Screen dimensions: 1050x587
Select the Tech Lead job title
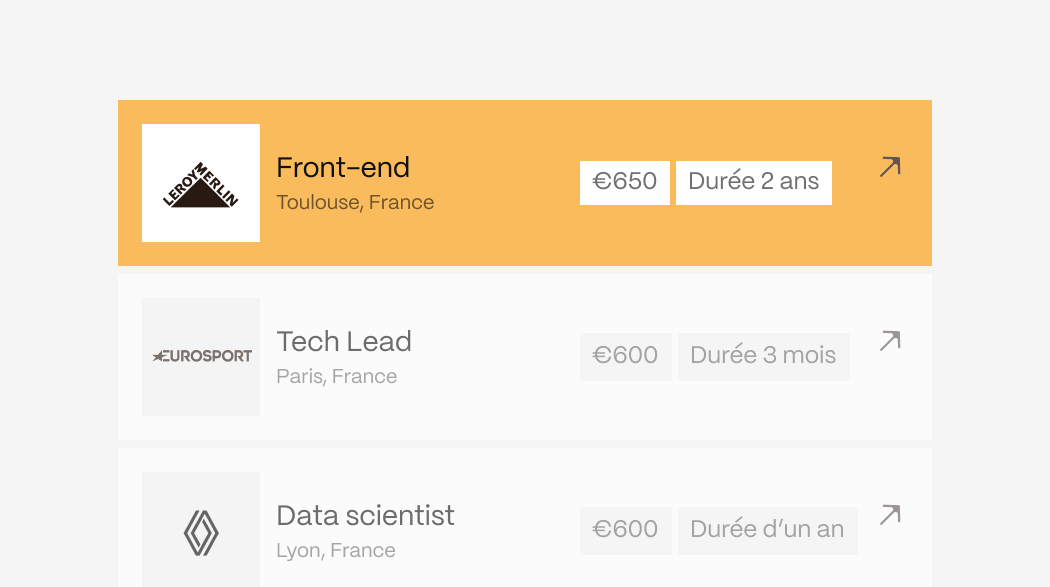pos(344,341)
